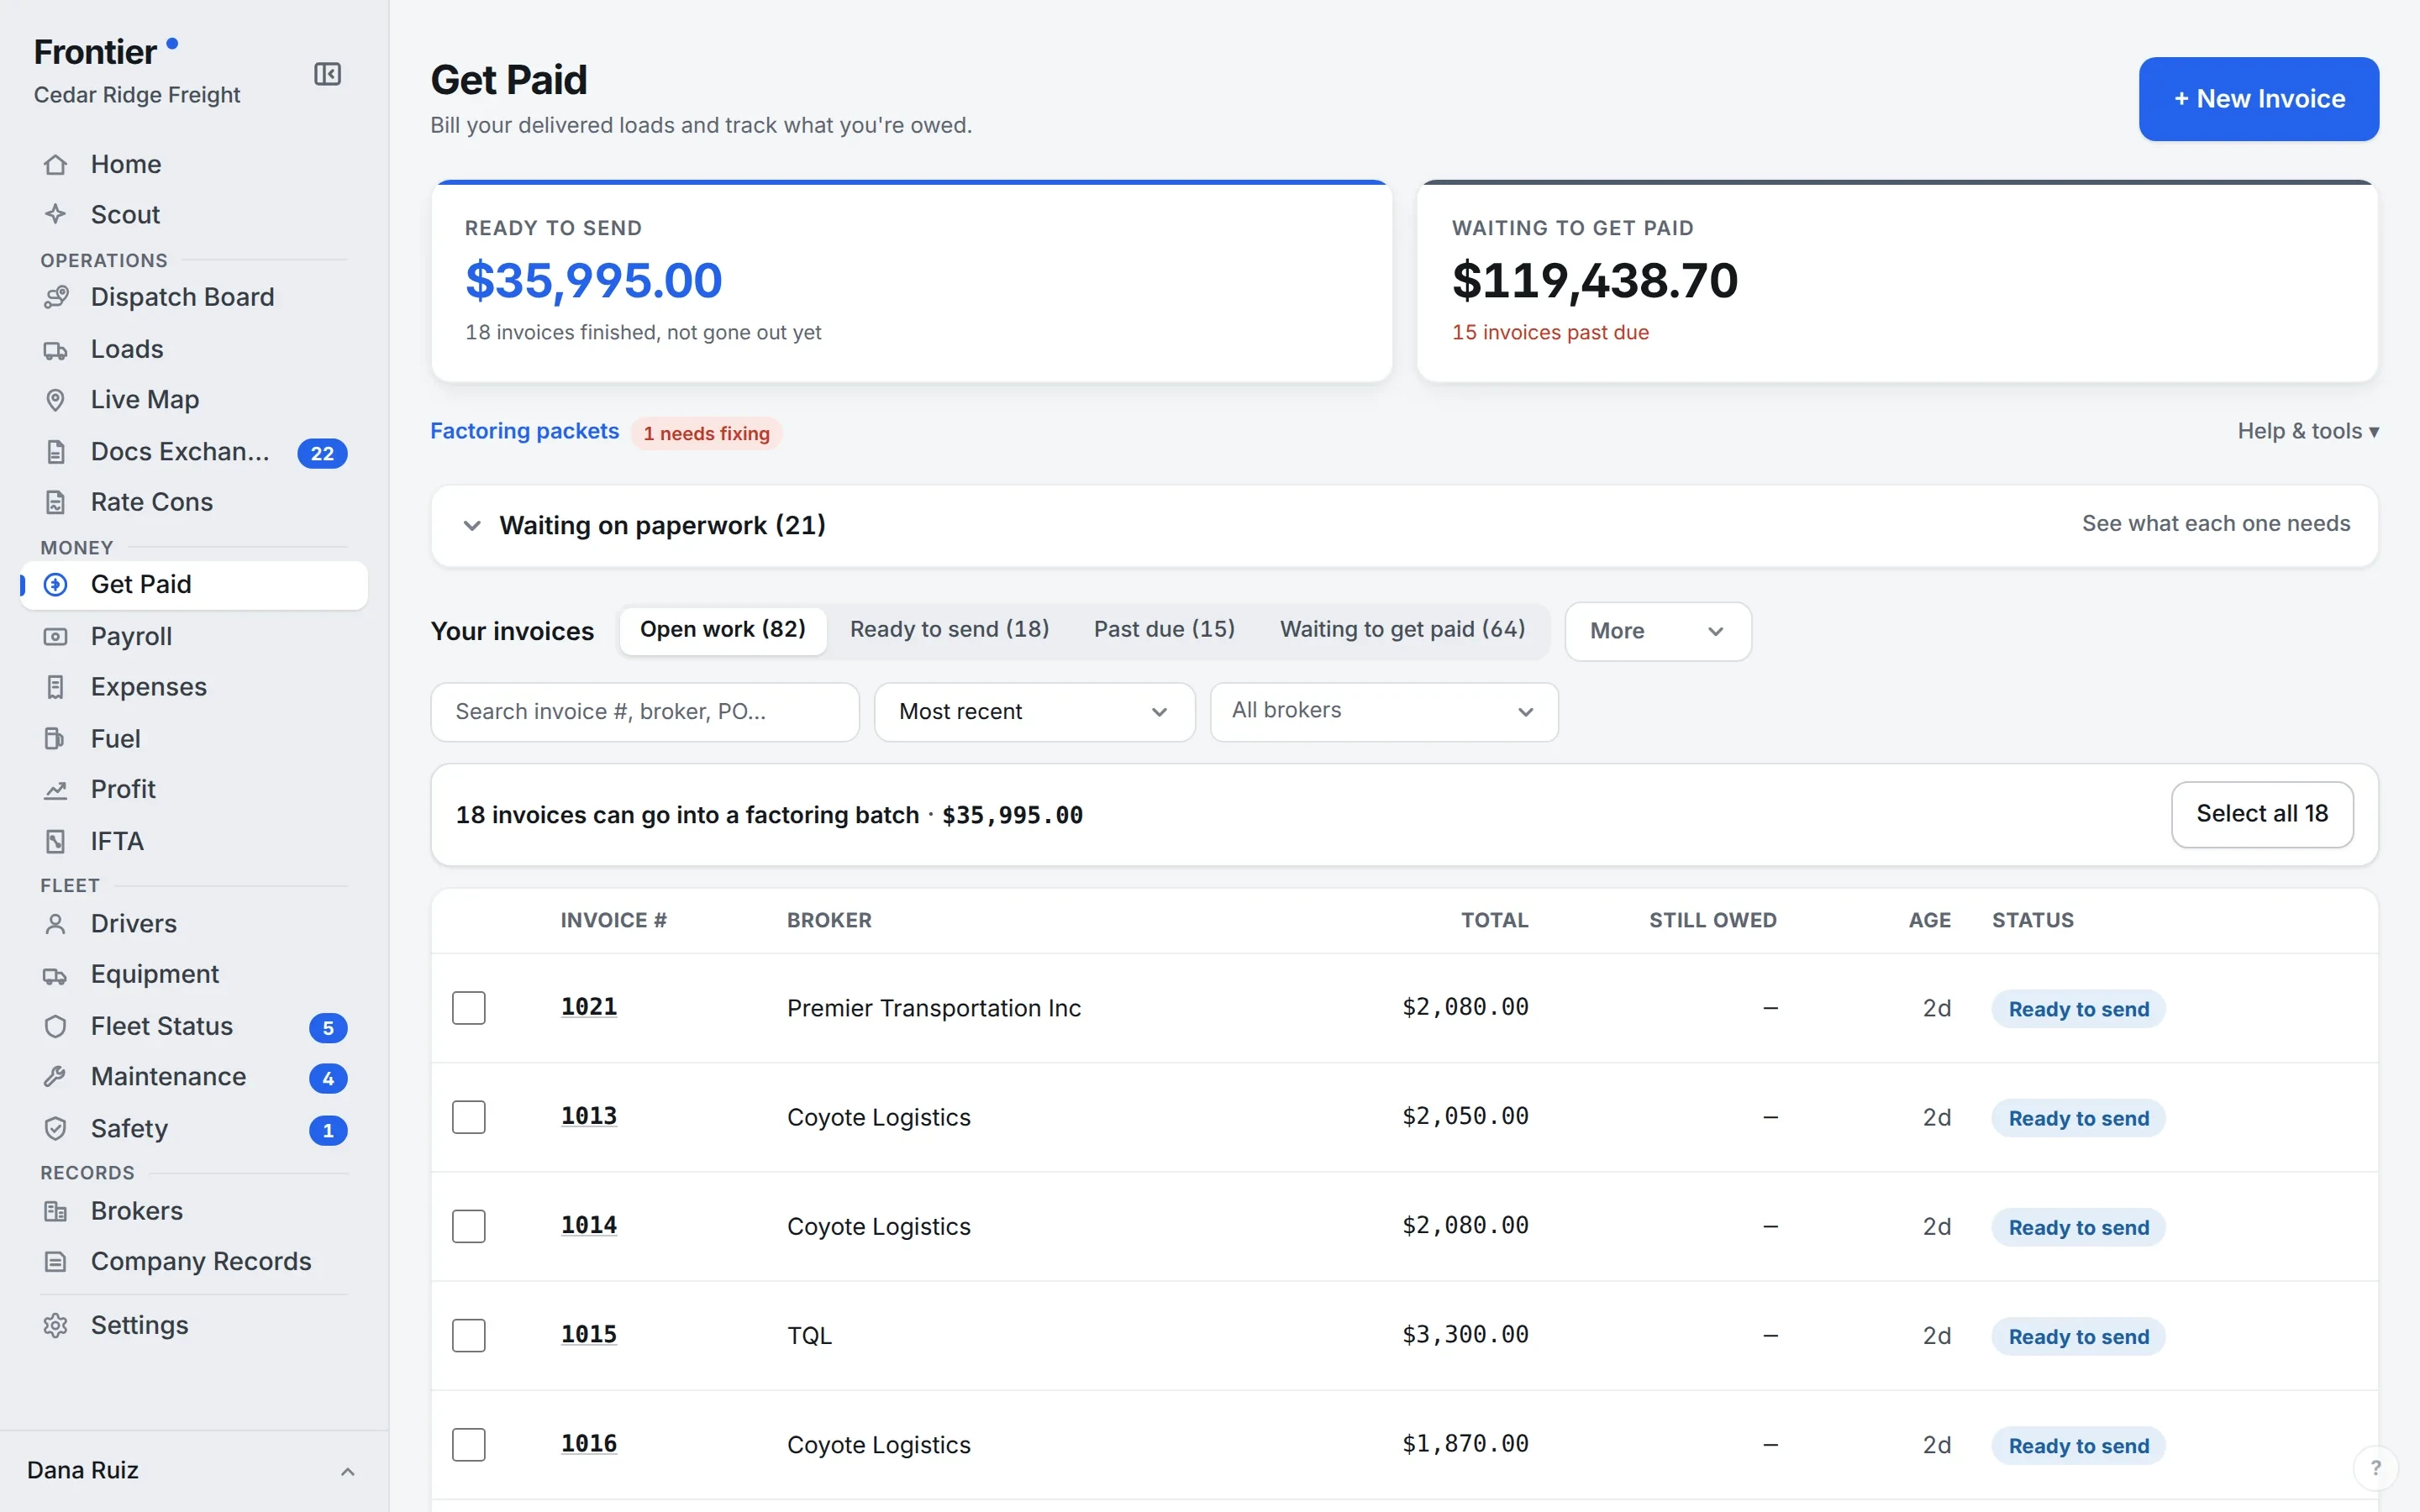Open the Help & tools menu

[x=2308, y=431]
